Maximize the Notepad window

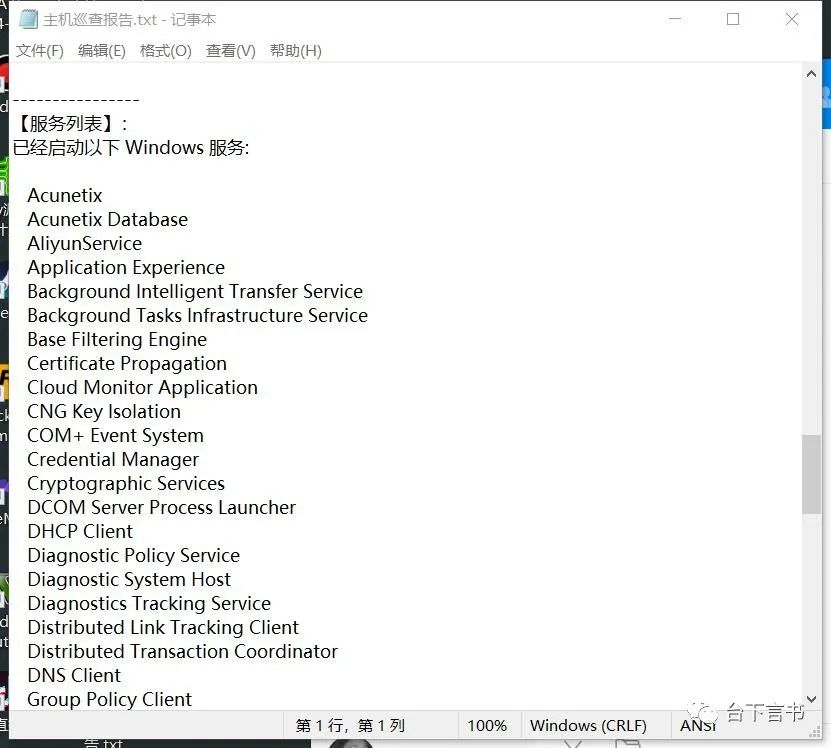733,19
